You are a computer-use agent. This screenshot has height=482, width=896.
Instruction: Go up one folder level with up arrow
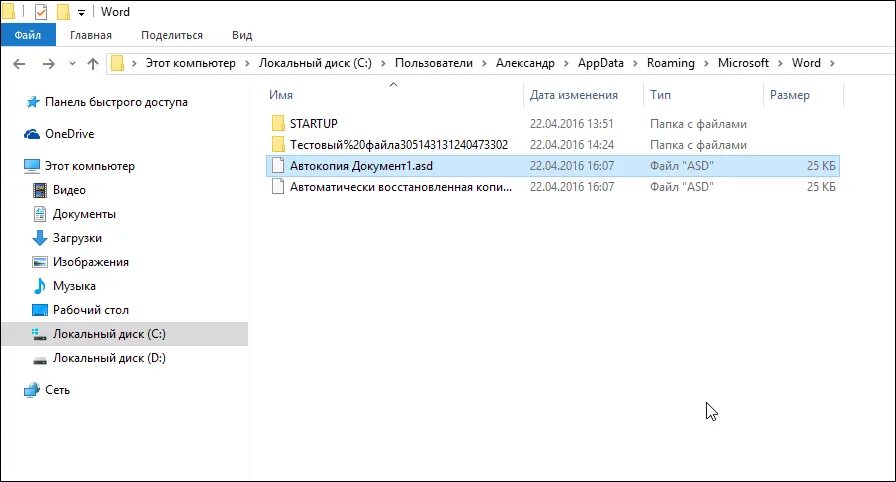click(93, 63)
